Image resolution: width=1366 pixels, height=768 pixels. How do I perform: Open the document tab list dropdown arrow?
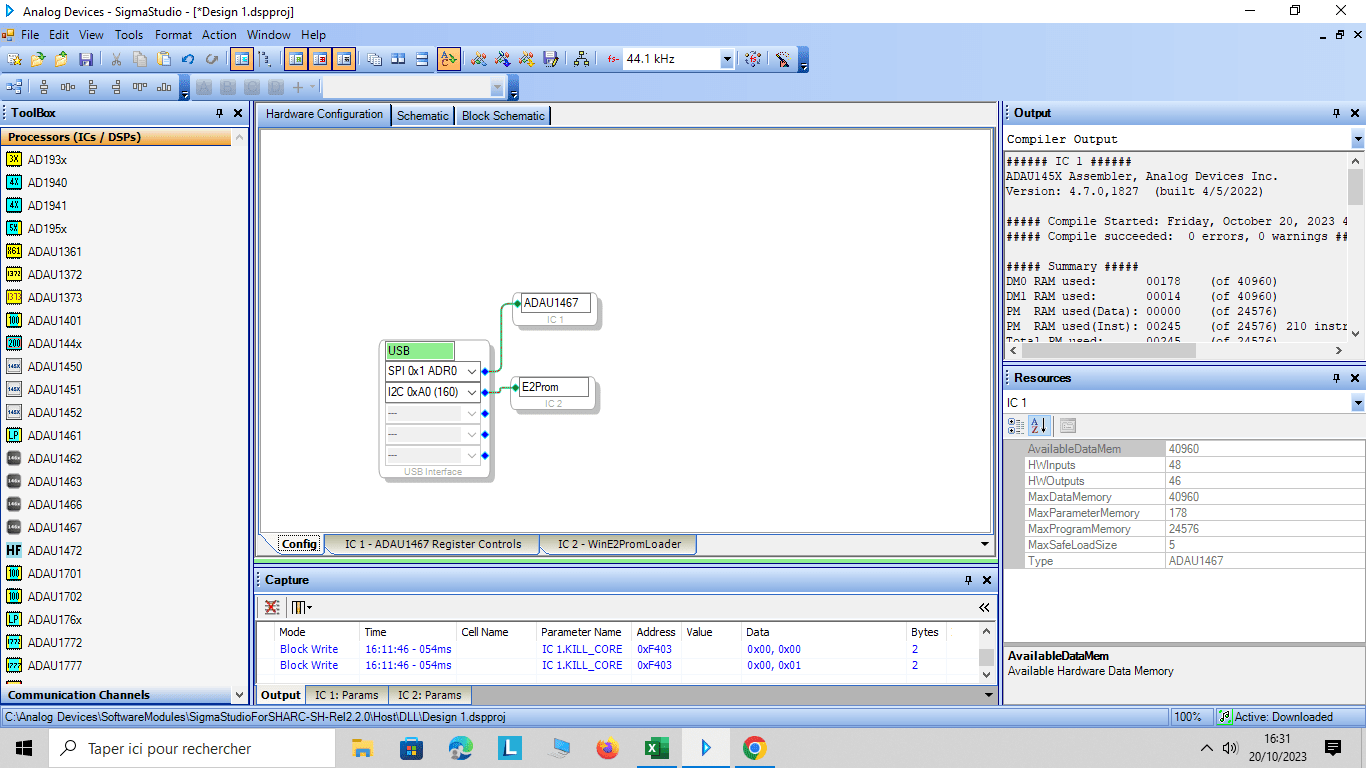(985, 544)
